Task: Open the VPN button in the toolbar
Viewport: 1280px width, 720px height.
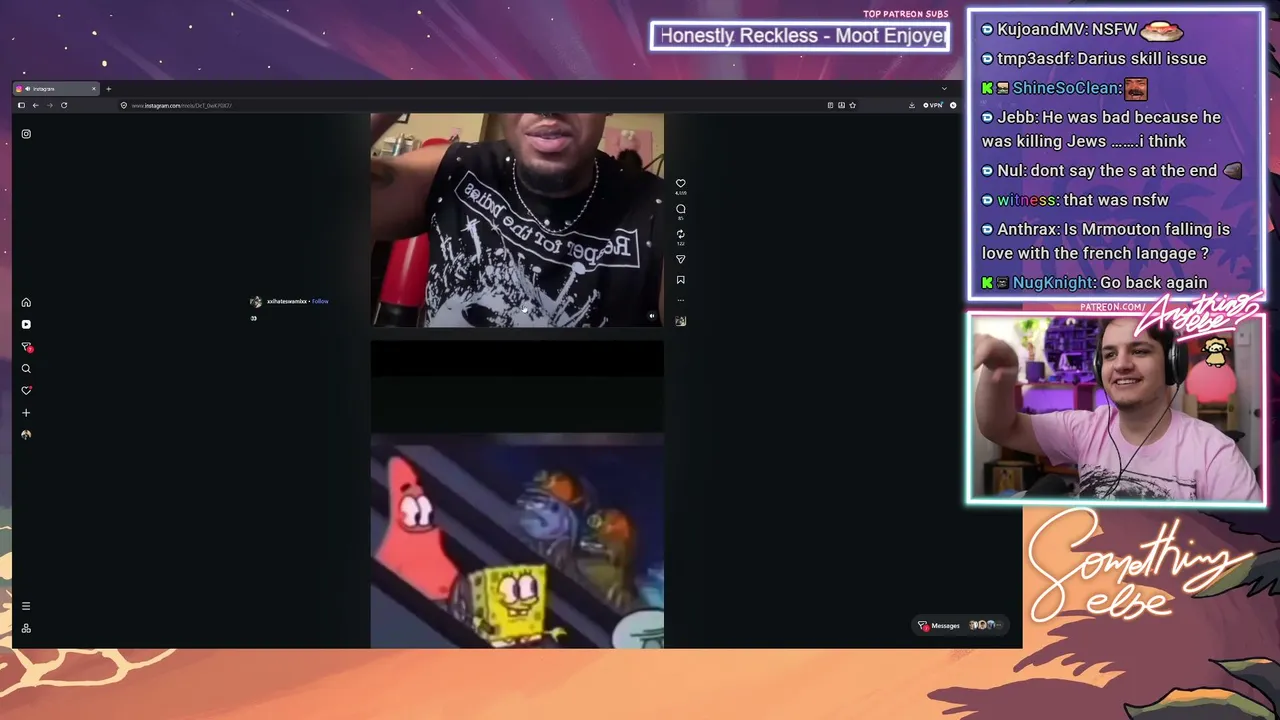Action: click(933, 105)
